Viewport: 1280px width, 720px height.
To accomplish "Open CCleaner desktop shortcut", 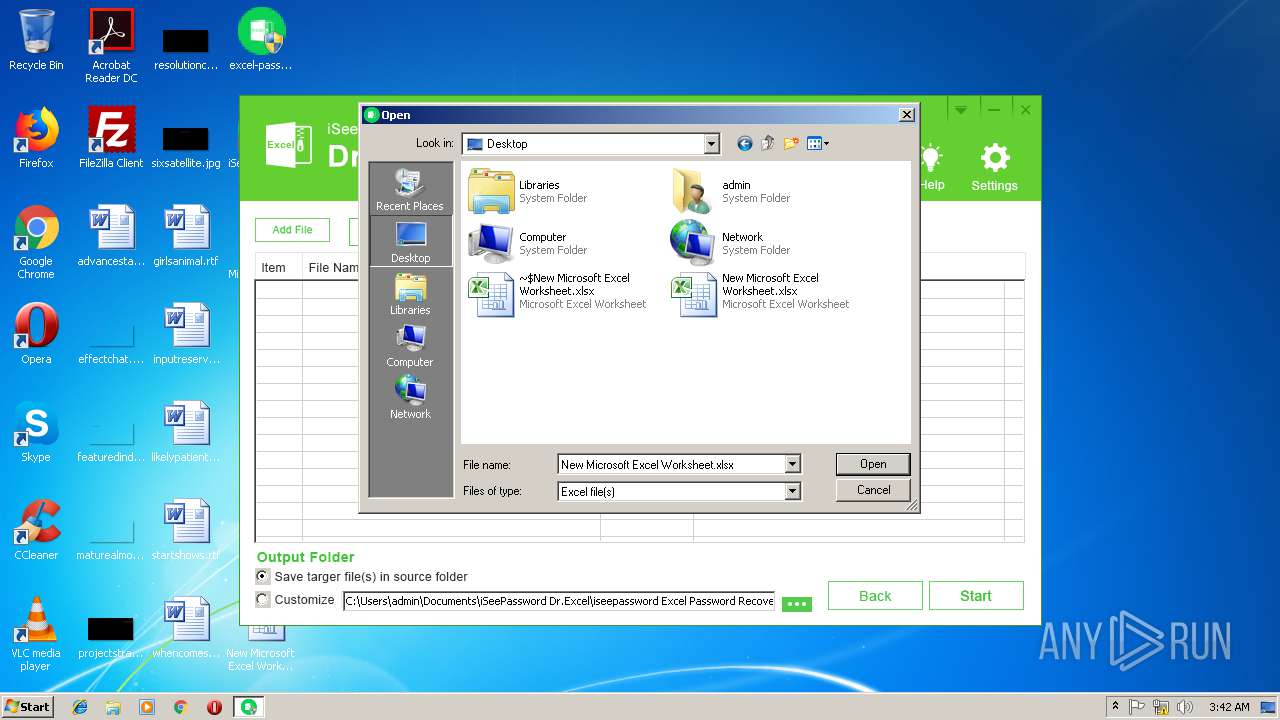I will click(36, 530).
